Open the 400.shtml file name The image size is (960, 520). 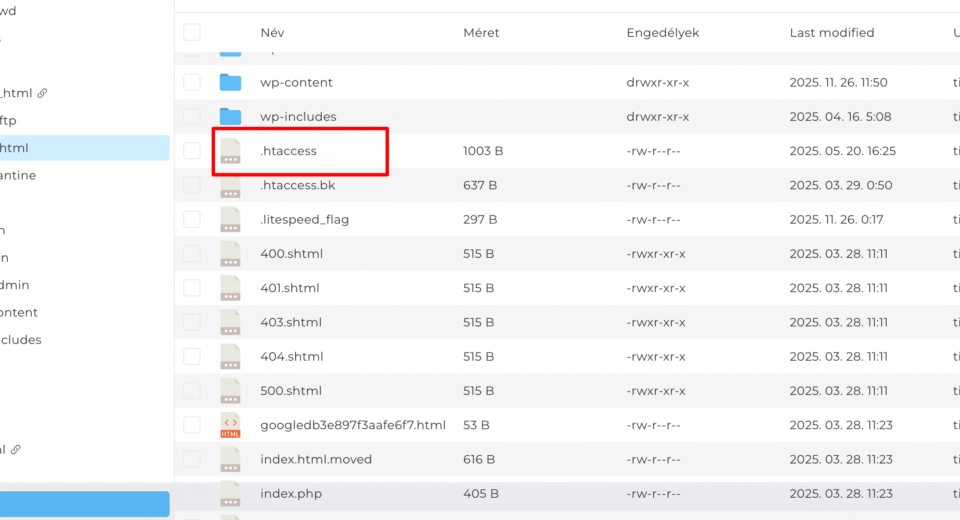tap(291, 254)
